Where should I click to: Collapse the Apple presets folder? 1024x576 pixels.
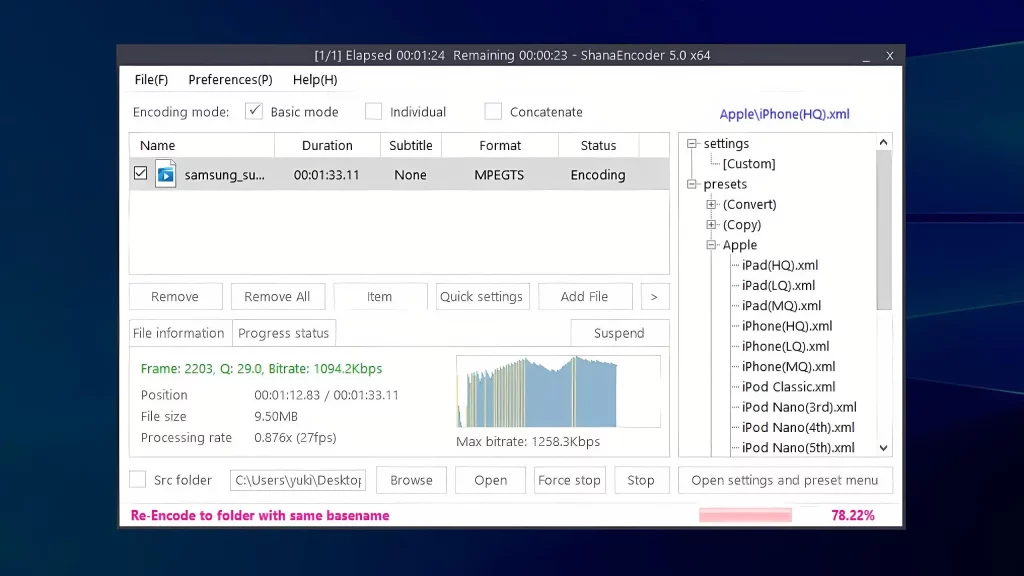[712, 245]
